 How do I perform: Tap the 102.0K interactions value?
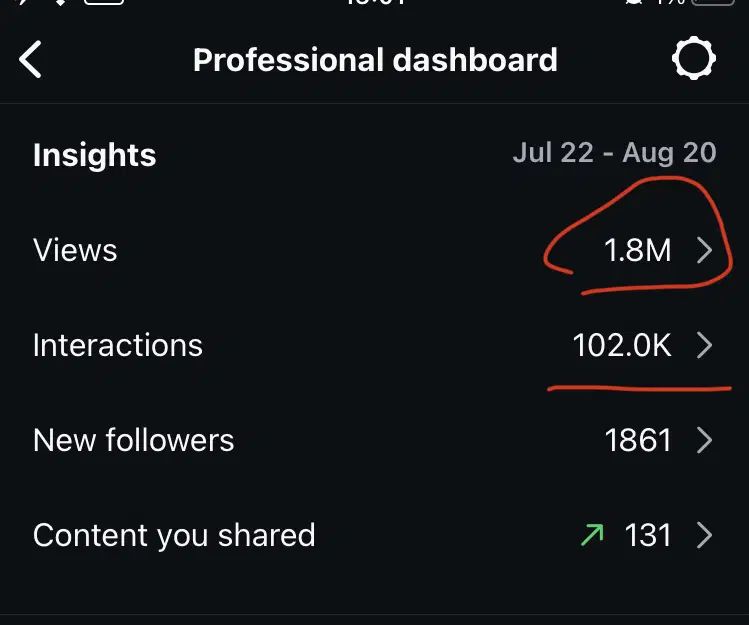[622, 345]
